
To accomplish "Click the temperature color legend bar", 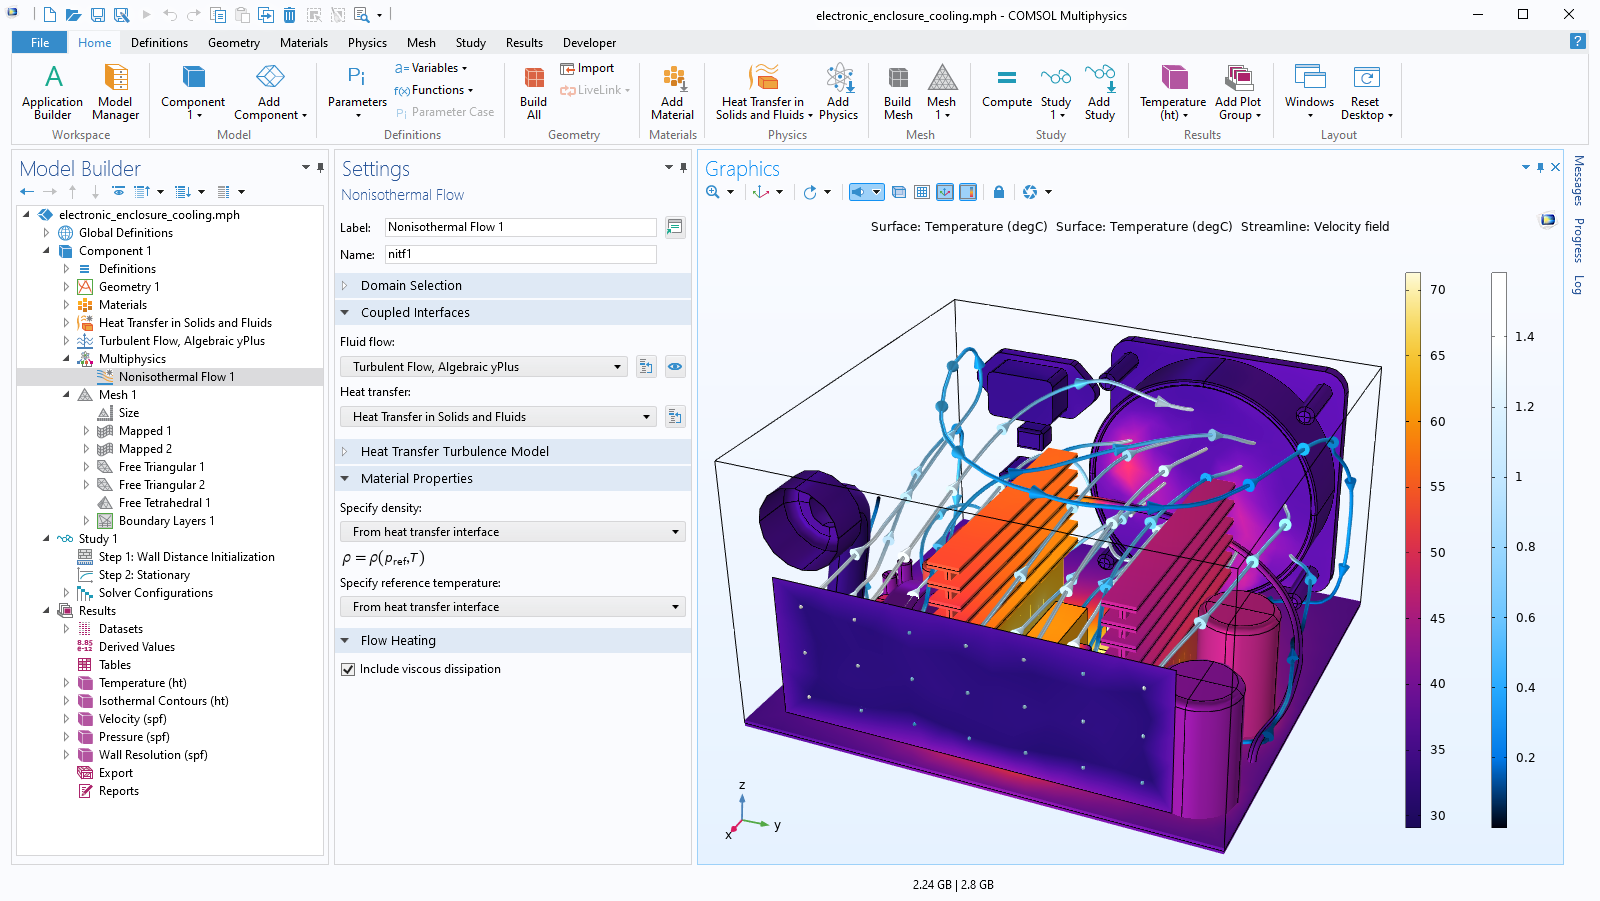I will pyautogui.click(x=1413, y=550).
